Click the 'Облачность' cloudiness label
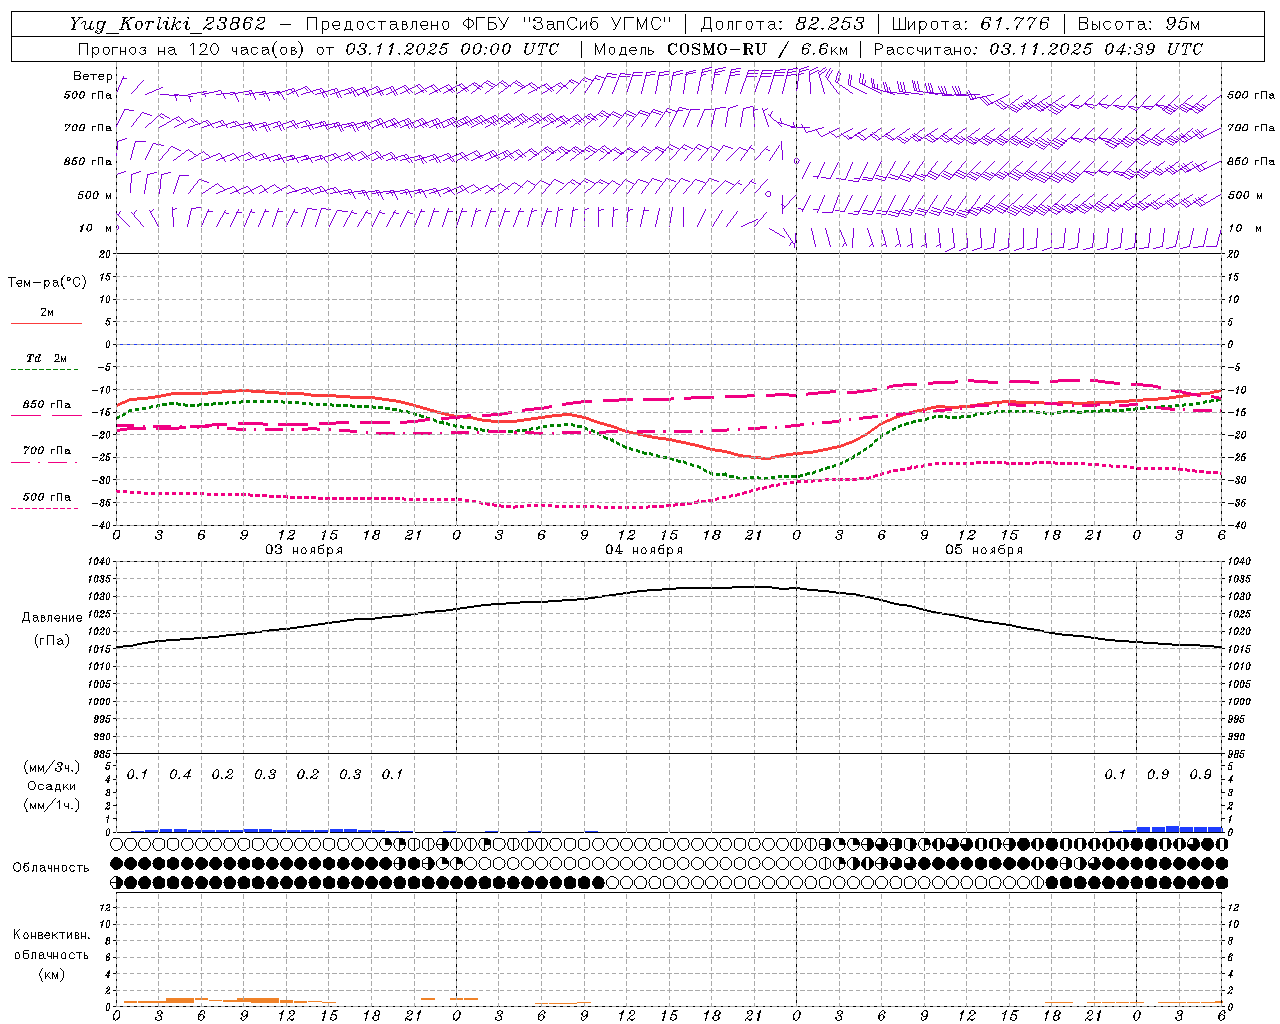 [51, 867]
